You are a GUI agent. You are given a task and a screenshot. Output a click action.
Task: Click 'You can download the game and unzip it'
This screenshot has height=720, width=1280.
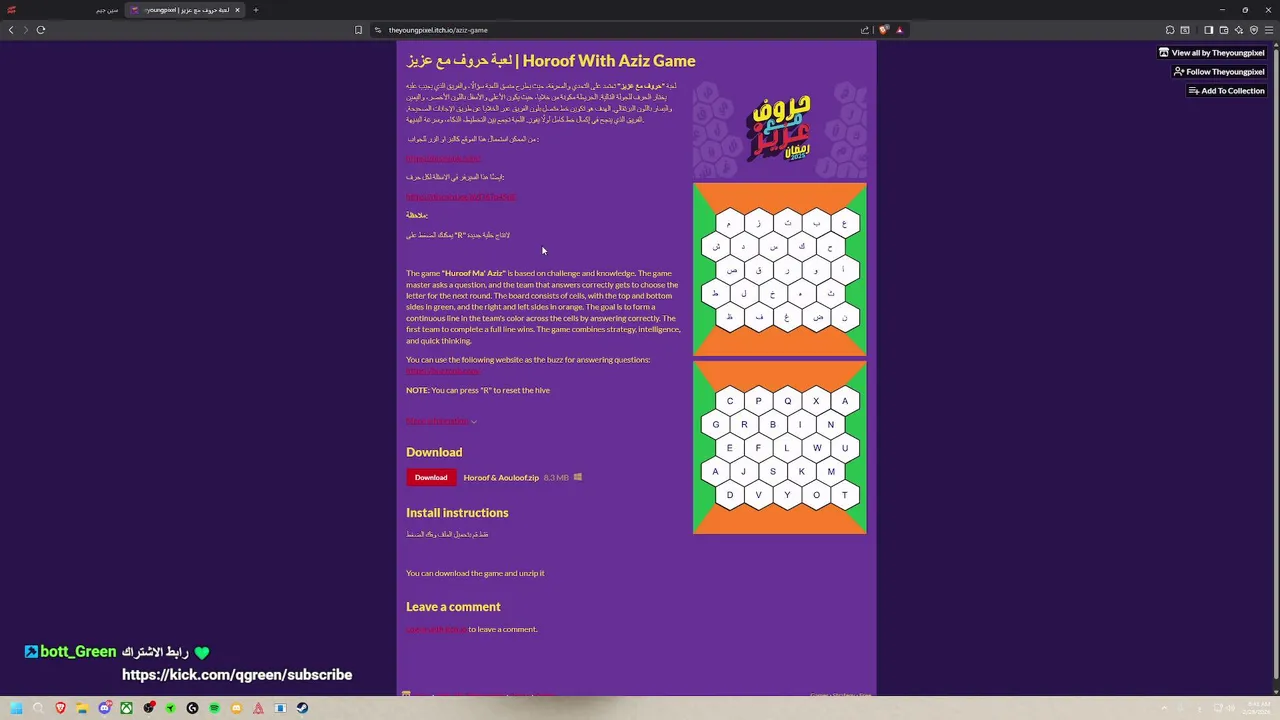point(475,573)
